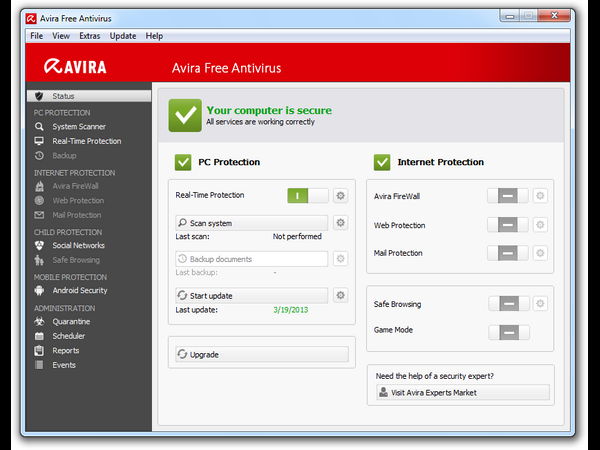Select Reports label in the sidebar
Screen dimensions: 600x450
(66, 351)
